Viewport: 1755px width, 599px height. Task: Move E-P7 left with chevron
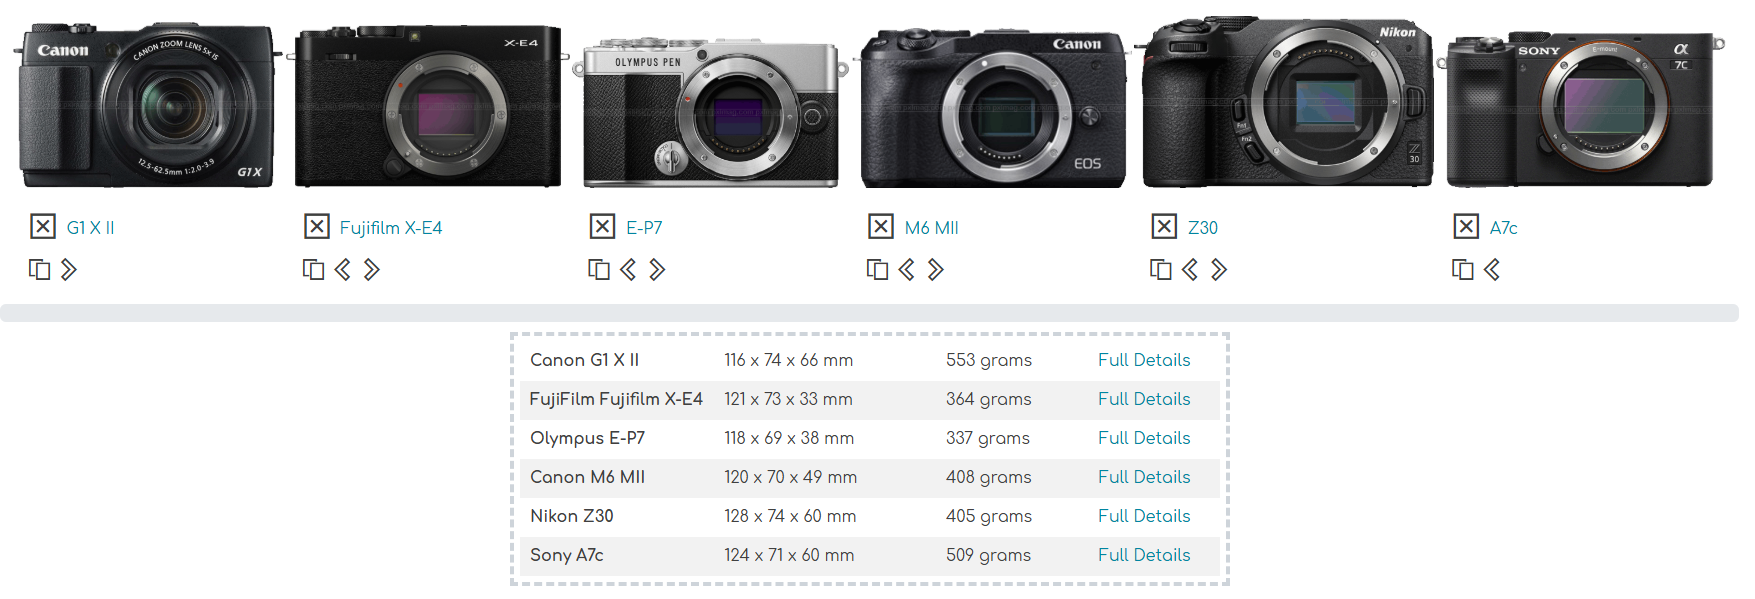(628, 270)
